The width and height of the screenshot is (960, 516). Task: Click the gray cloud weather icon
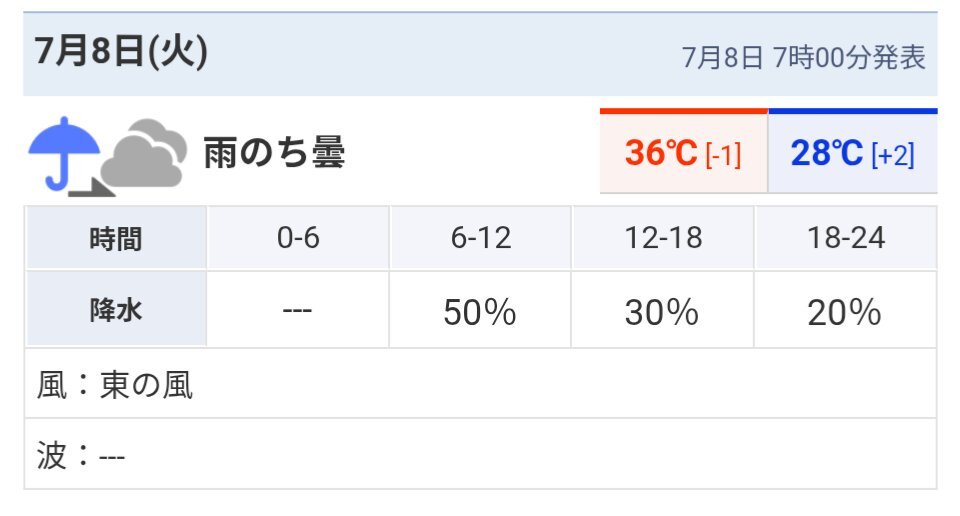click(x=143, y=153)
